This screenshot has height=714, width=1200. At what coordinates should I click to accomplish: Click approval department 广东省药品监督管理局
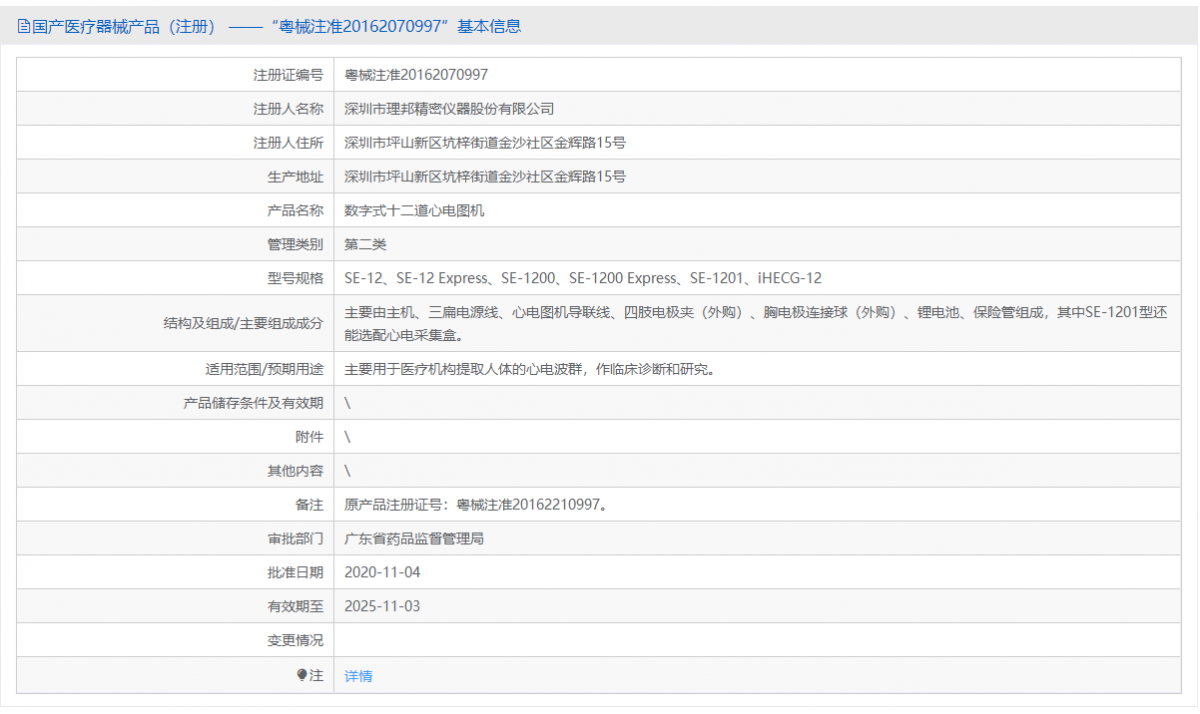pos(414,539)
